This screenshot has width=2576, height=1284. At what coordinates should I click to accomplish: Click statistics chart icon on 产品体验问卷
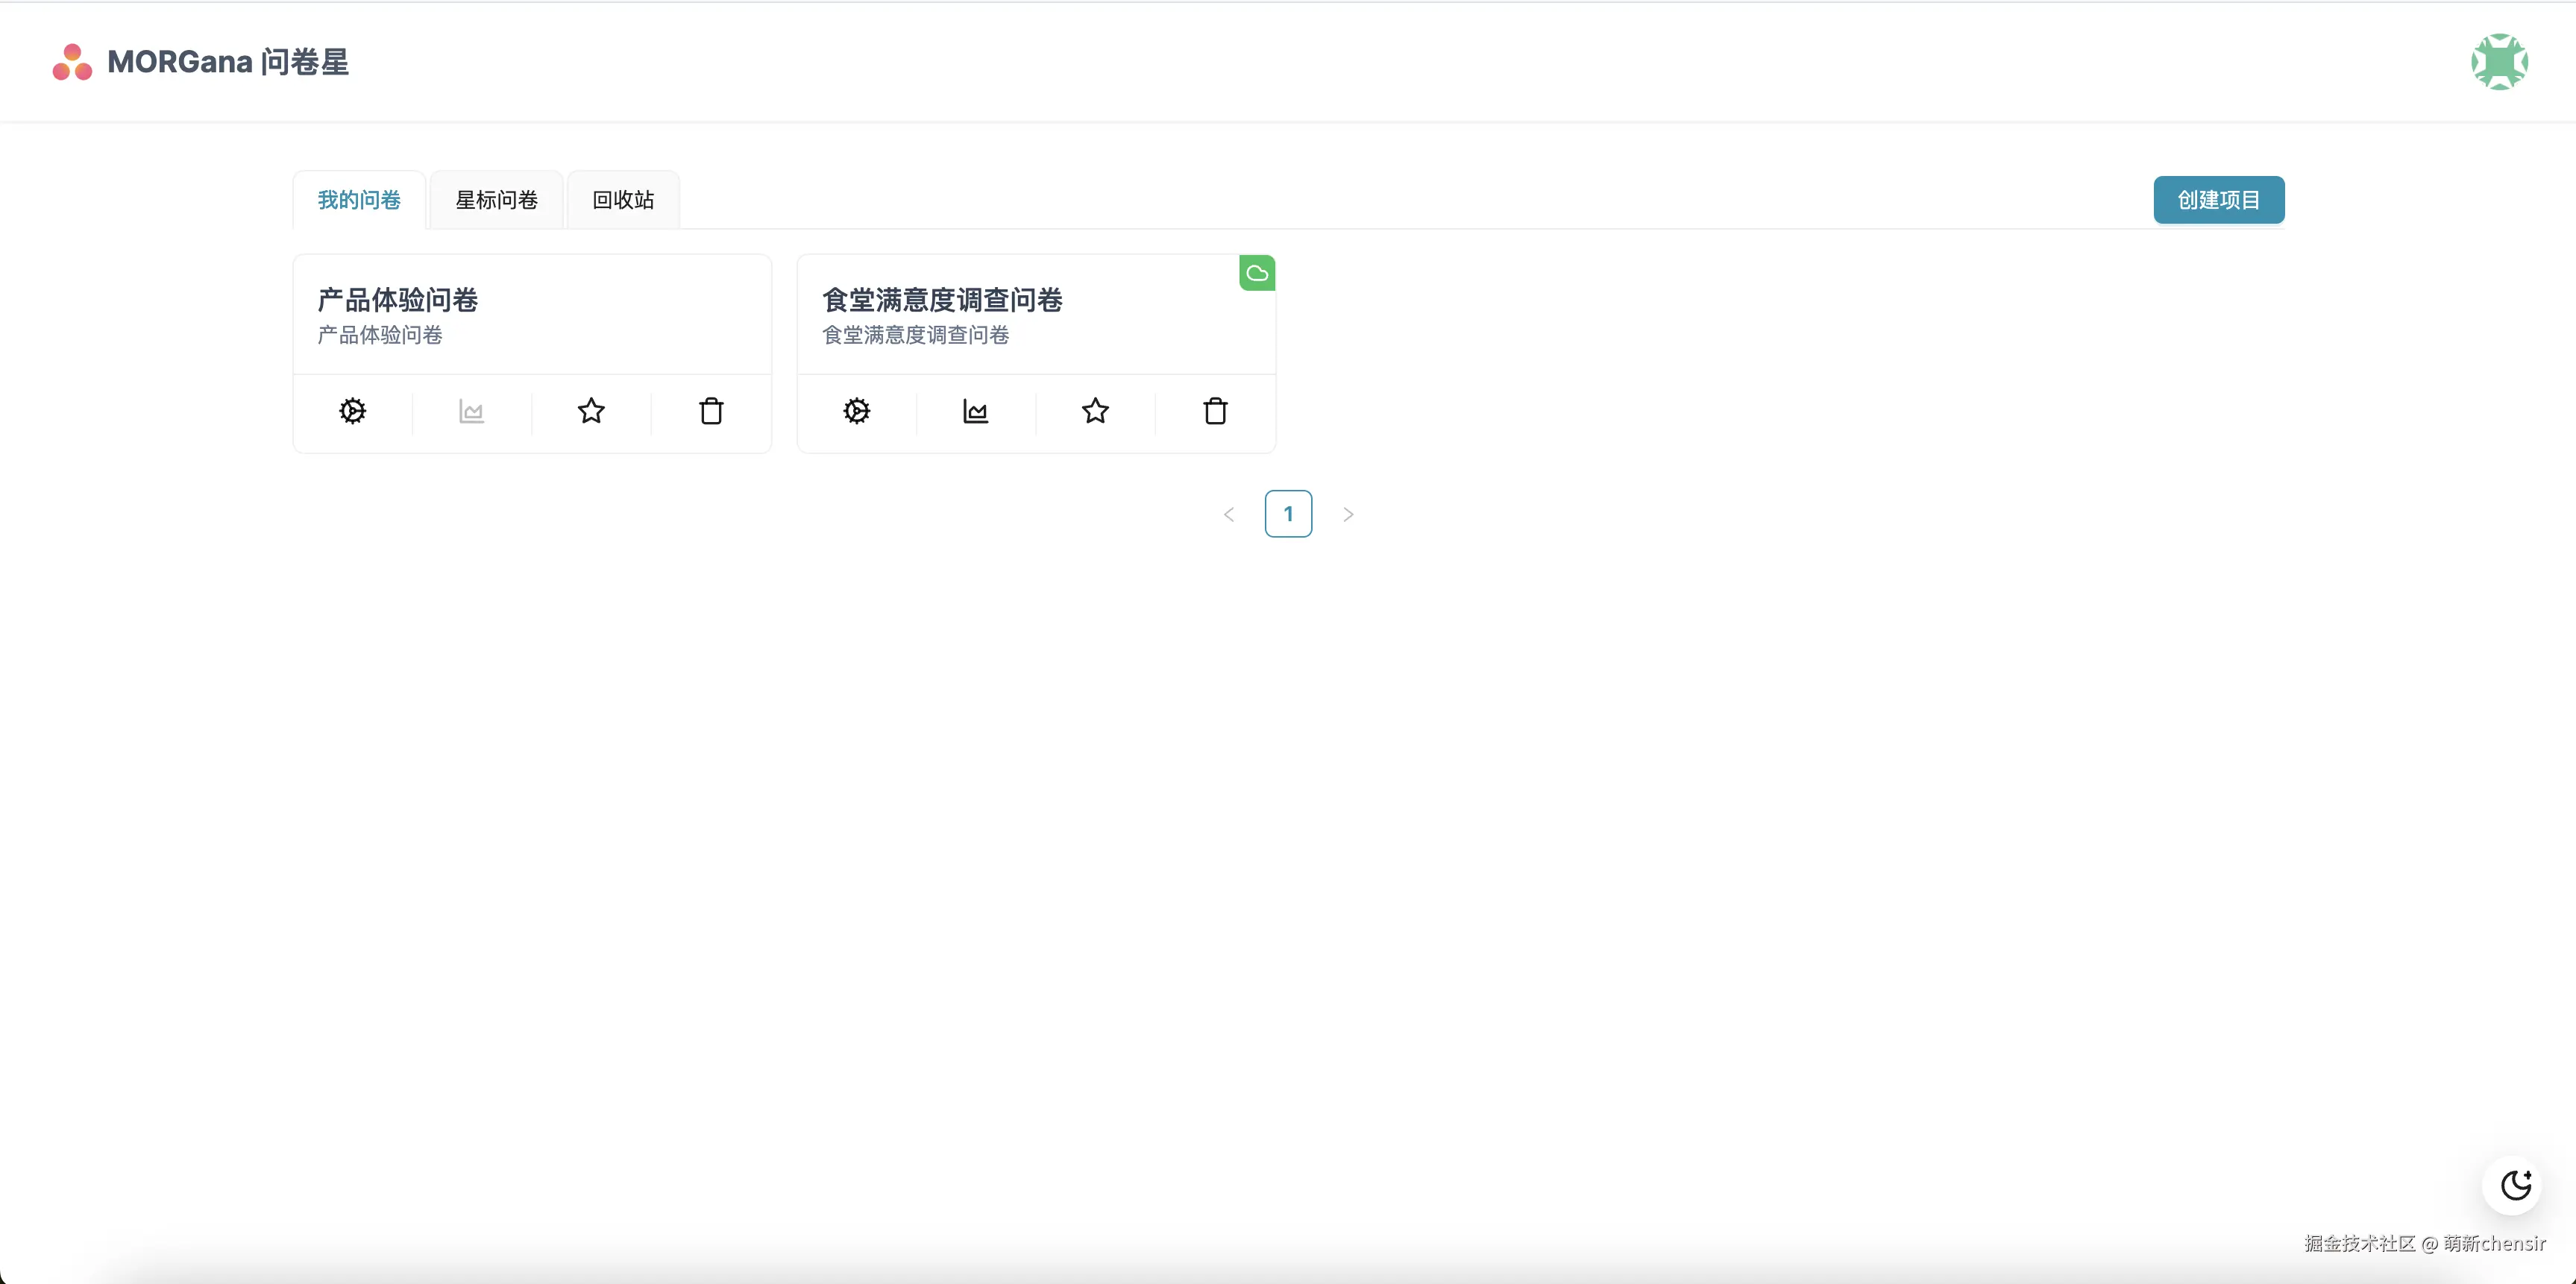click(x=471, y=411)
